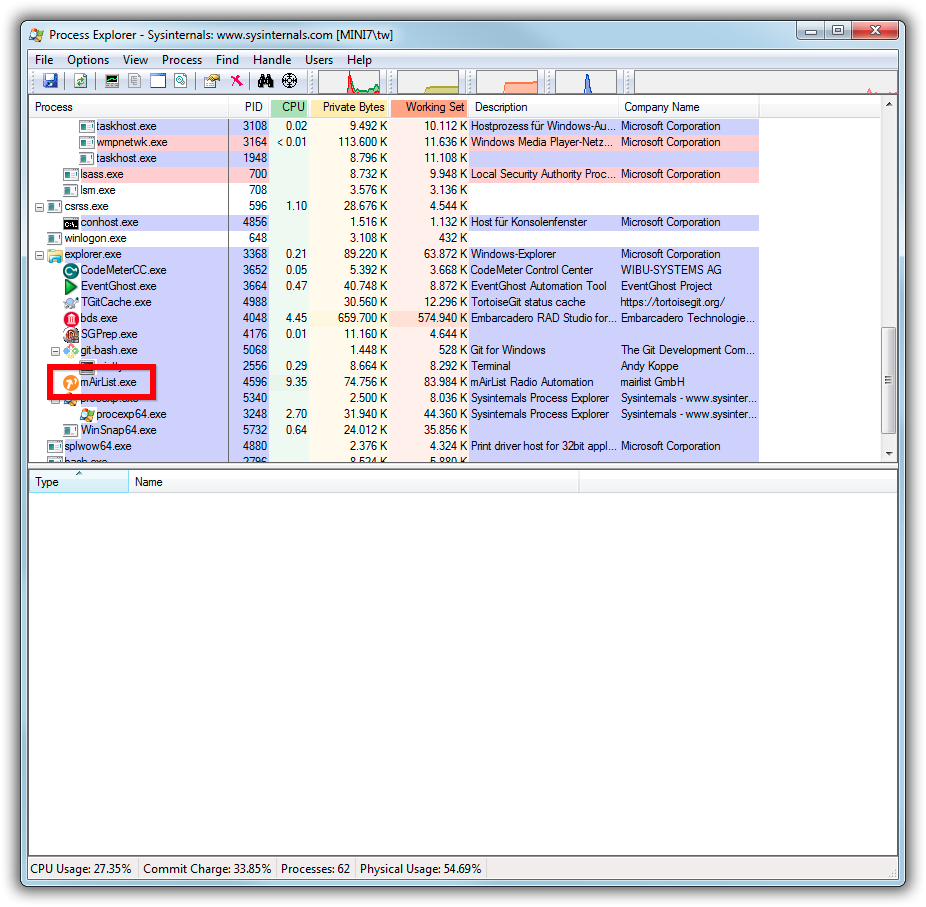Sort by the Private Bytes column header

(x=352, y=107)
